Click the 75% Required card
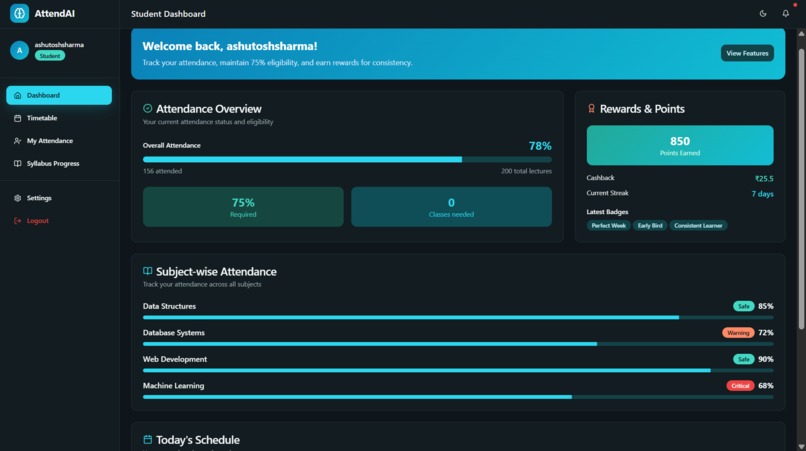Screen dimensions: 806x451 [x=243, y=207]
